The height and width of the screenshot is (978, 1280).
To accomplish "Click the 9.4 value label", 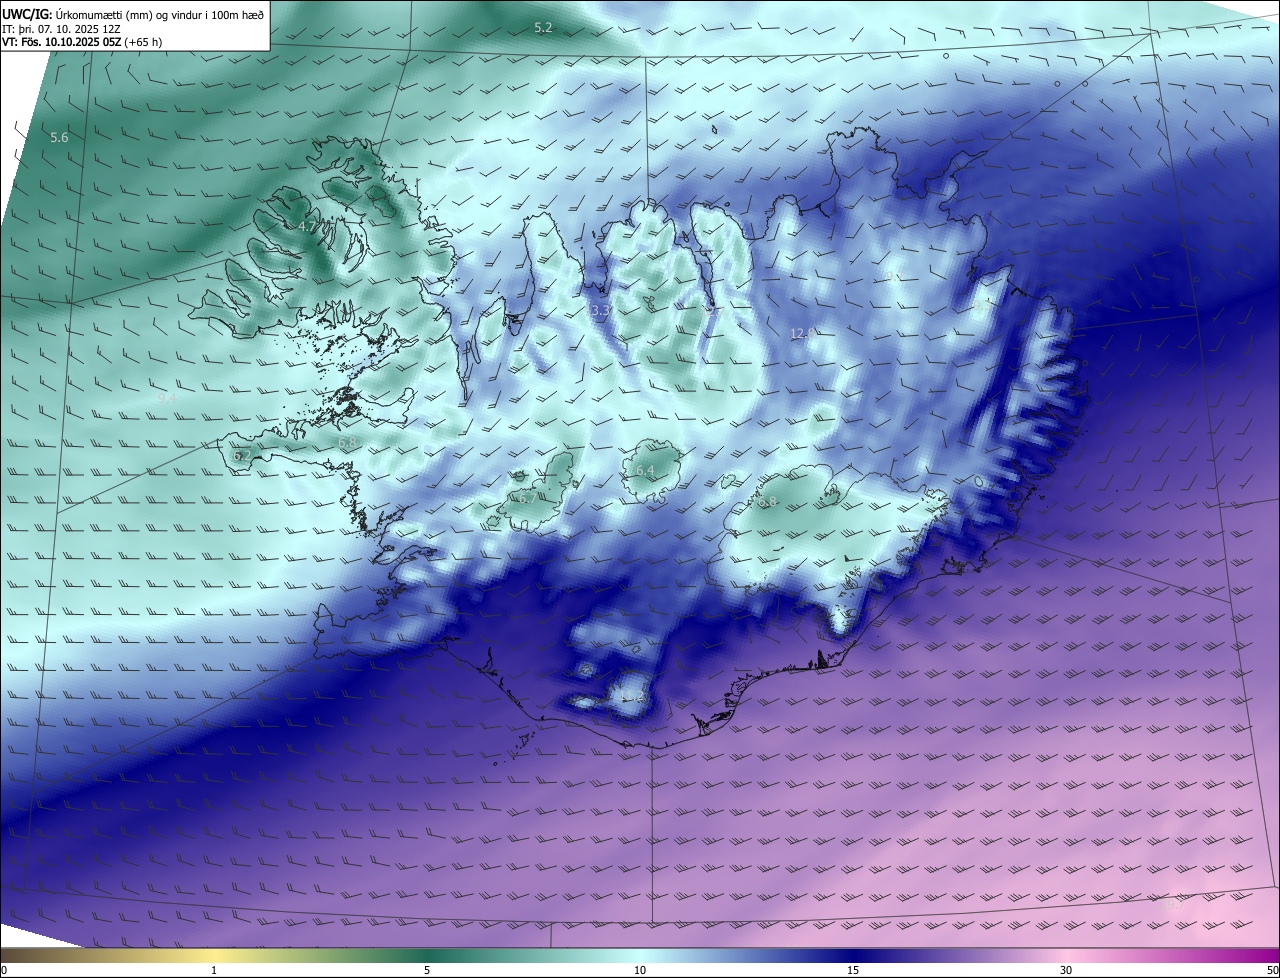I will [x=167, y=398].
